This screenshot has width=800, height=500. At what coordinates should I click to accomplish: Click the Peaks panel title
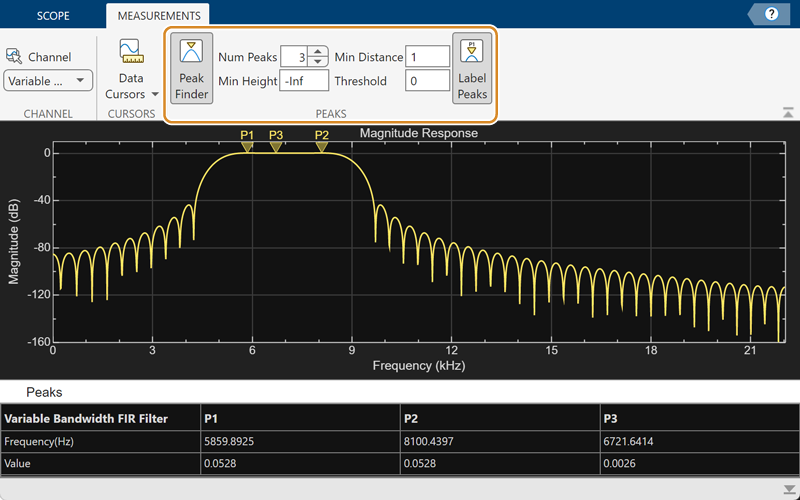tap(44, 392)
